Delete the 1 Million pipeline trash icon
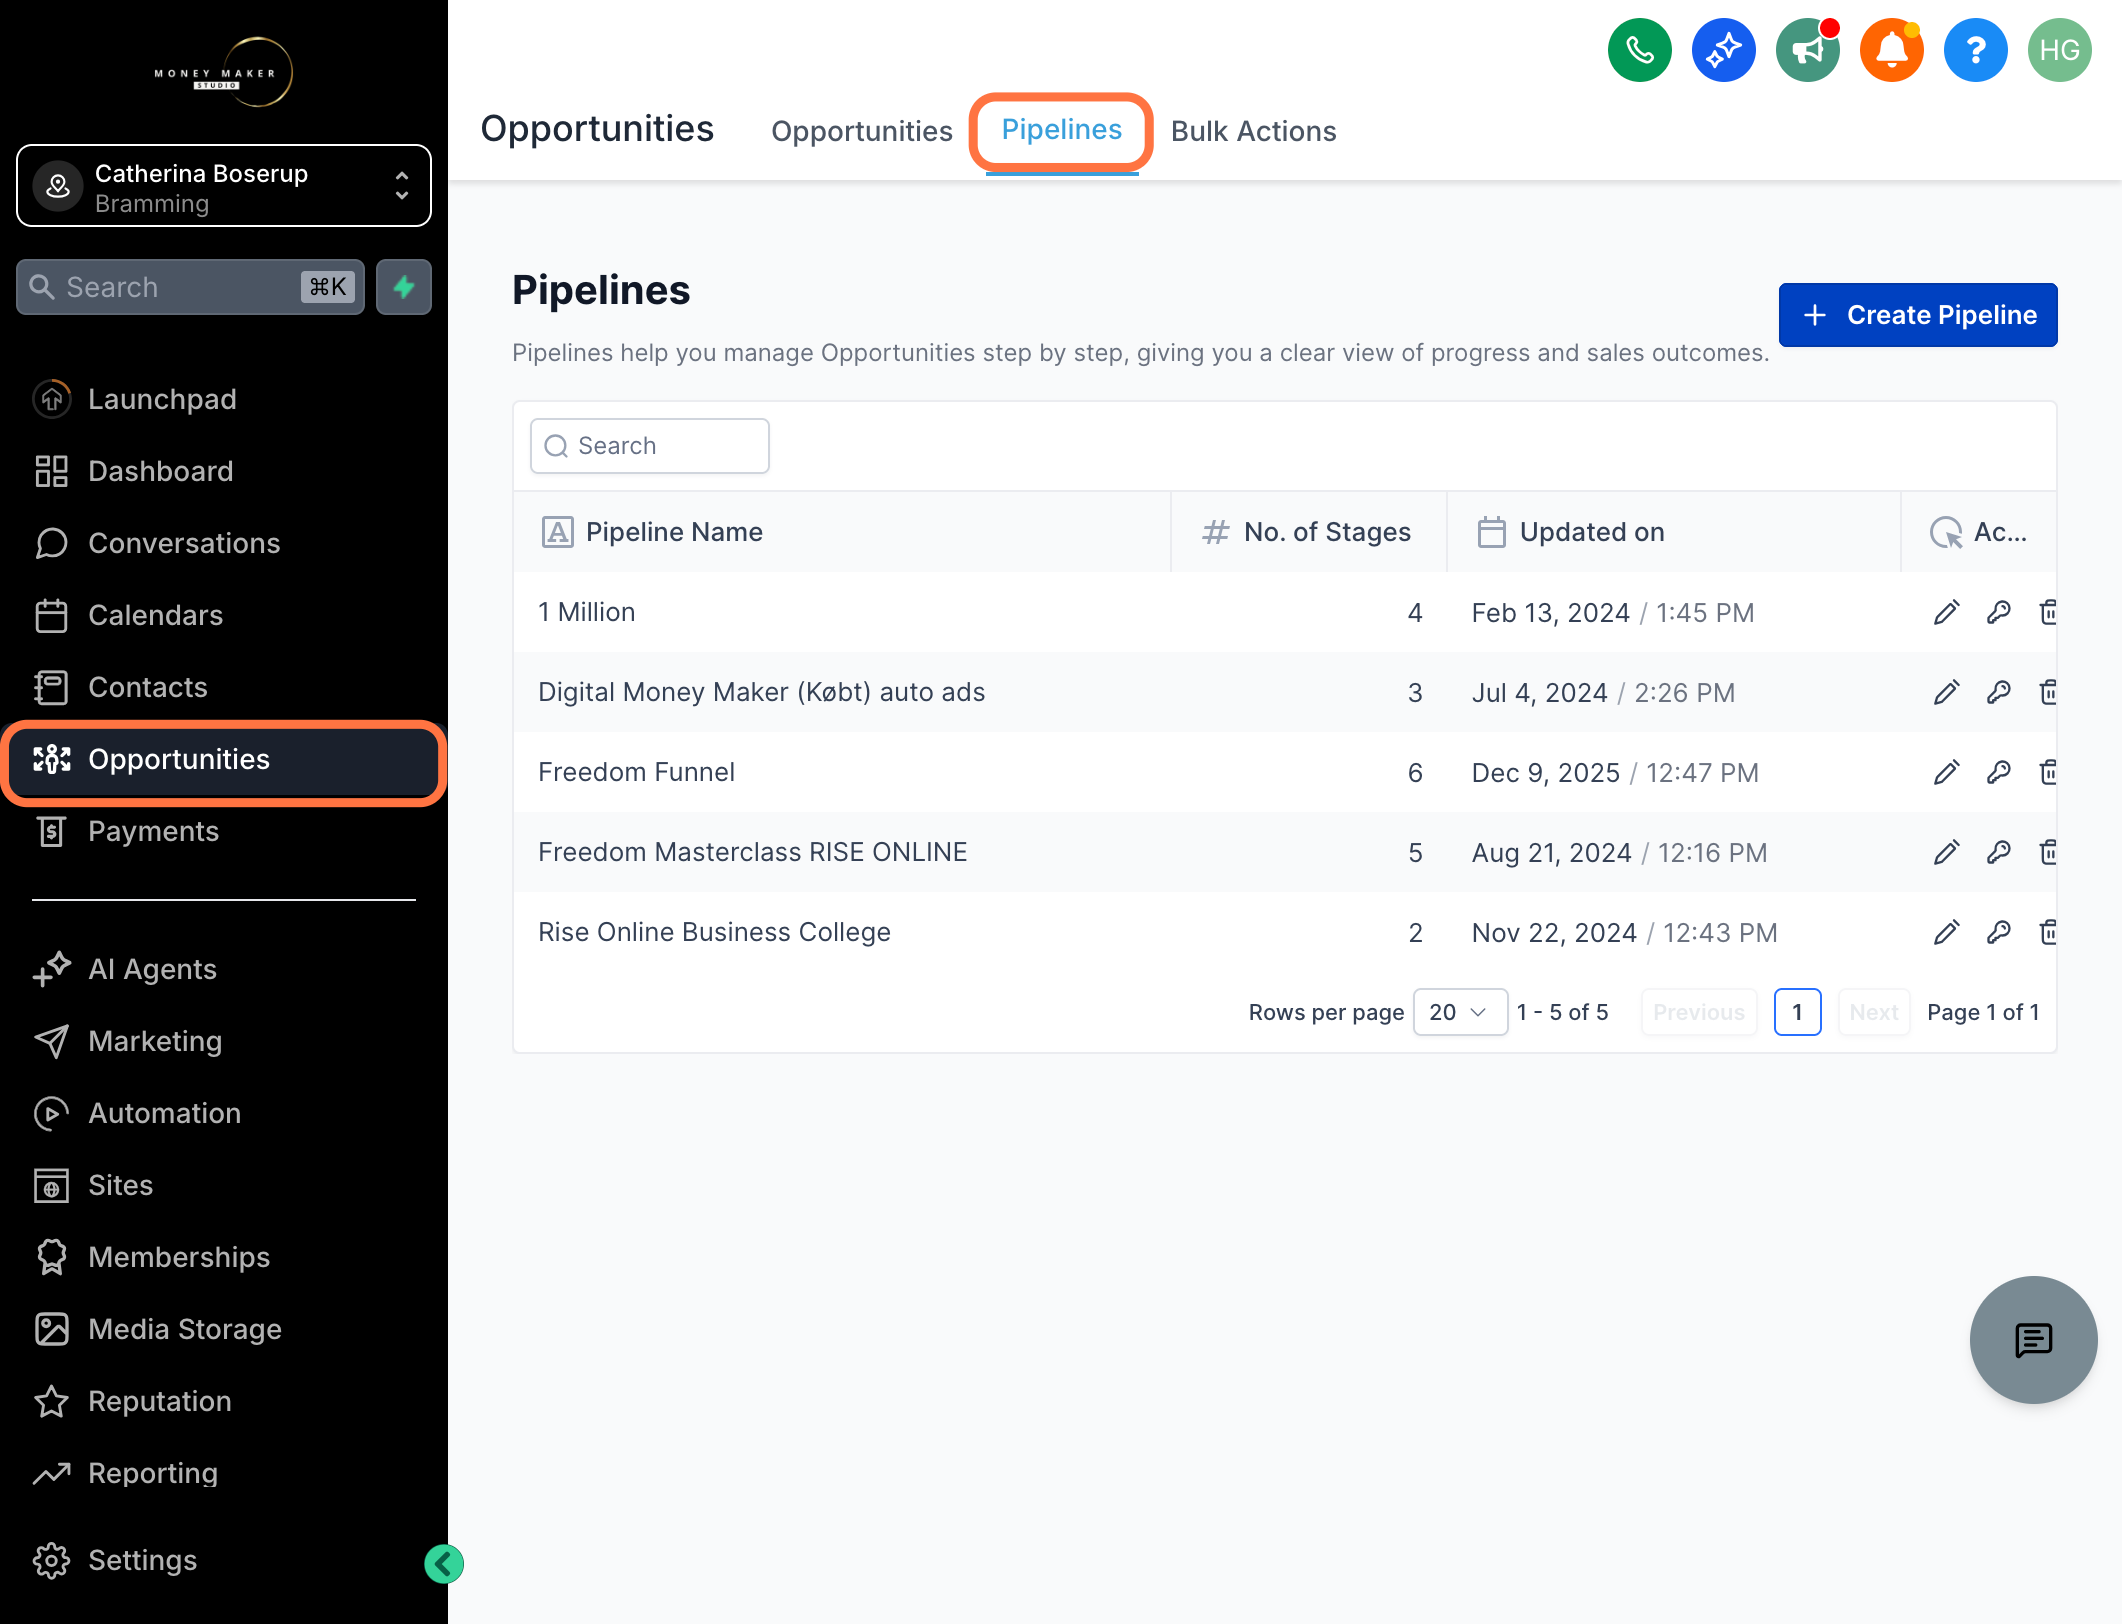 2047,612
